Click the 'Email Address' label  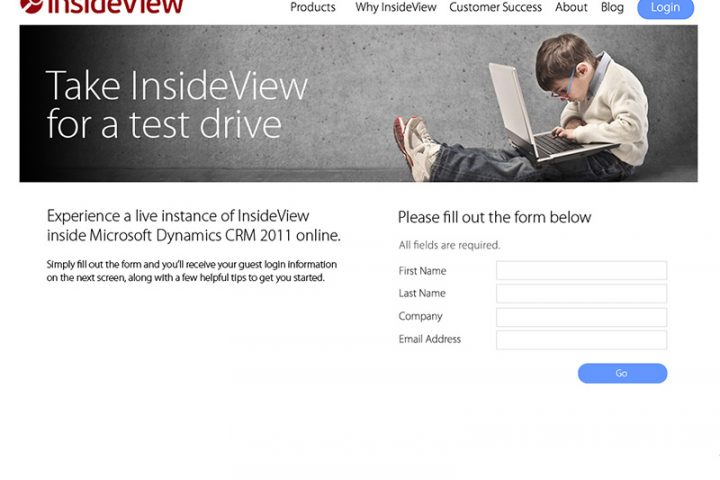pos(429,339)
